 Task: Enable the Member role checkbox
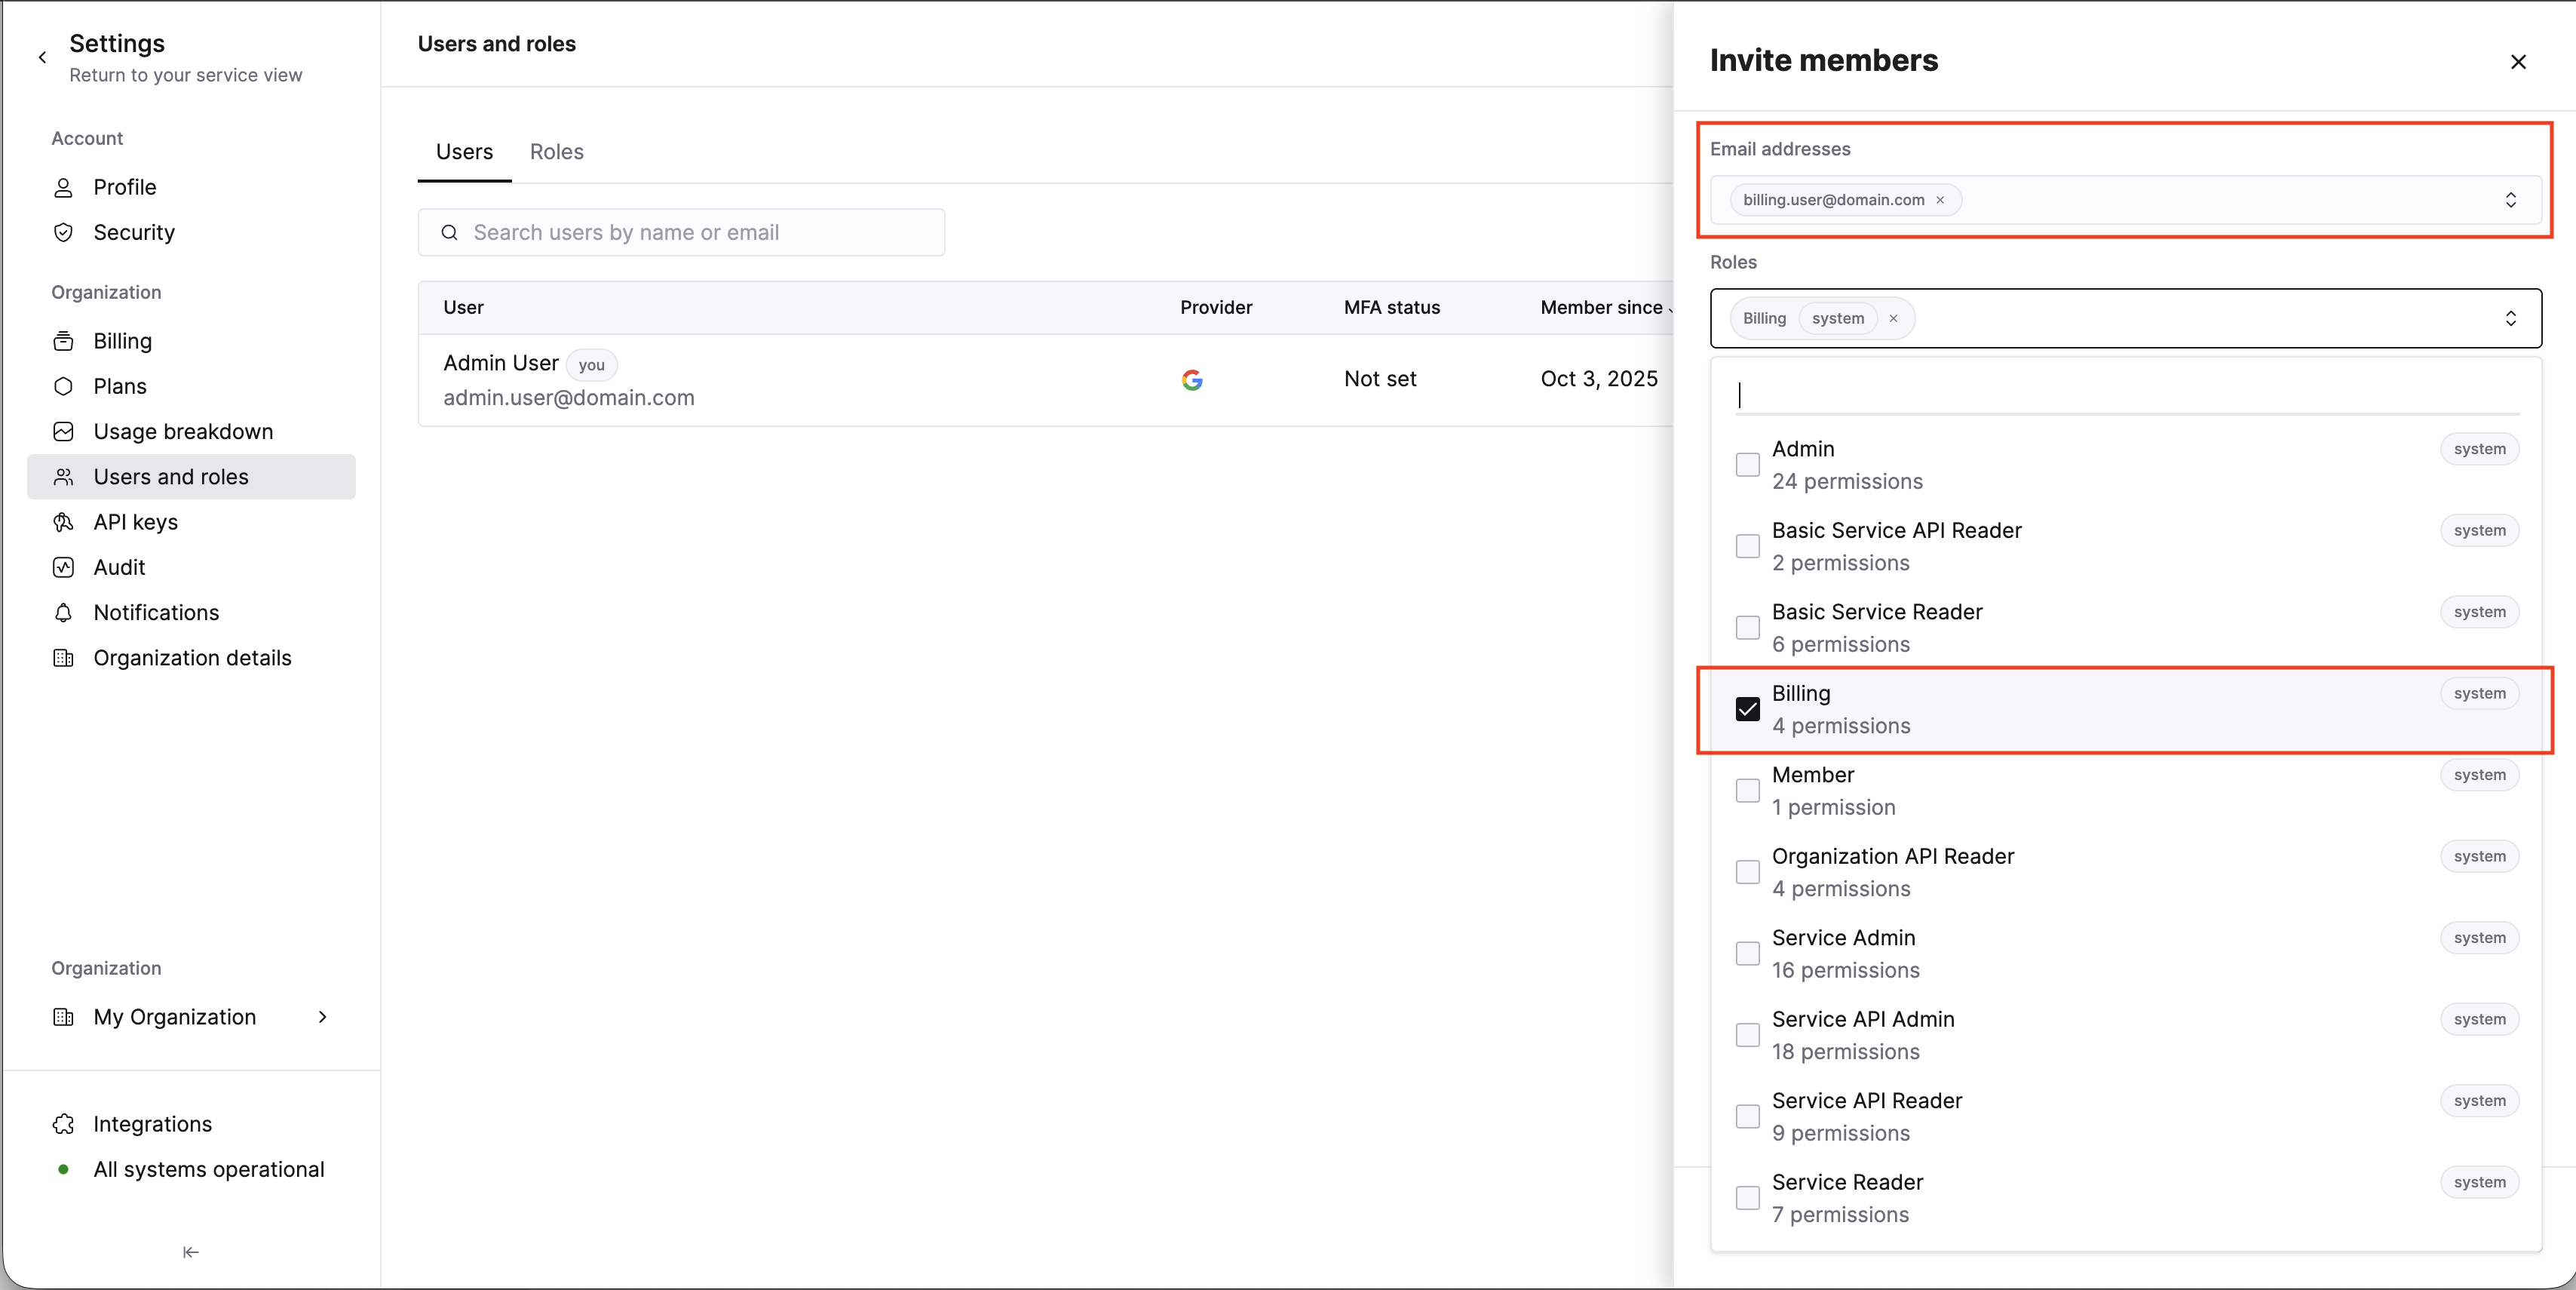point(1747,791)
